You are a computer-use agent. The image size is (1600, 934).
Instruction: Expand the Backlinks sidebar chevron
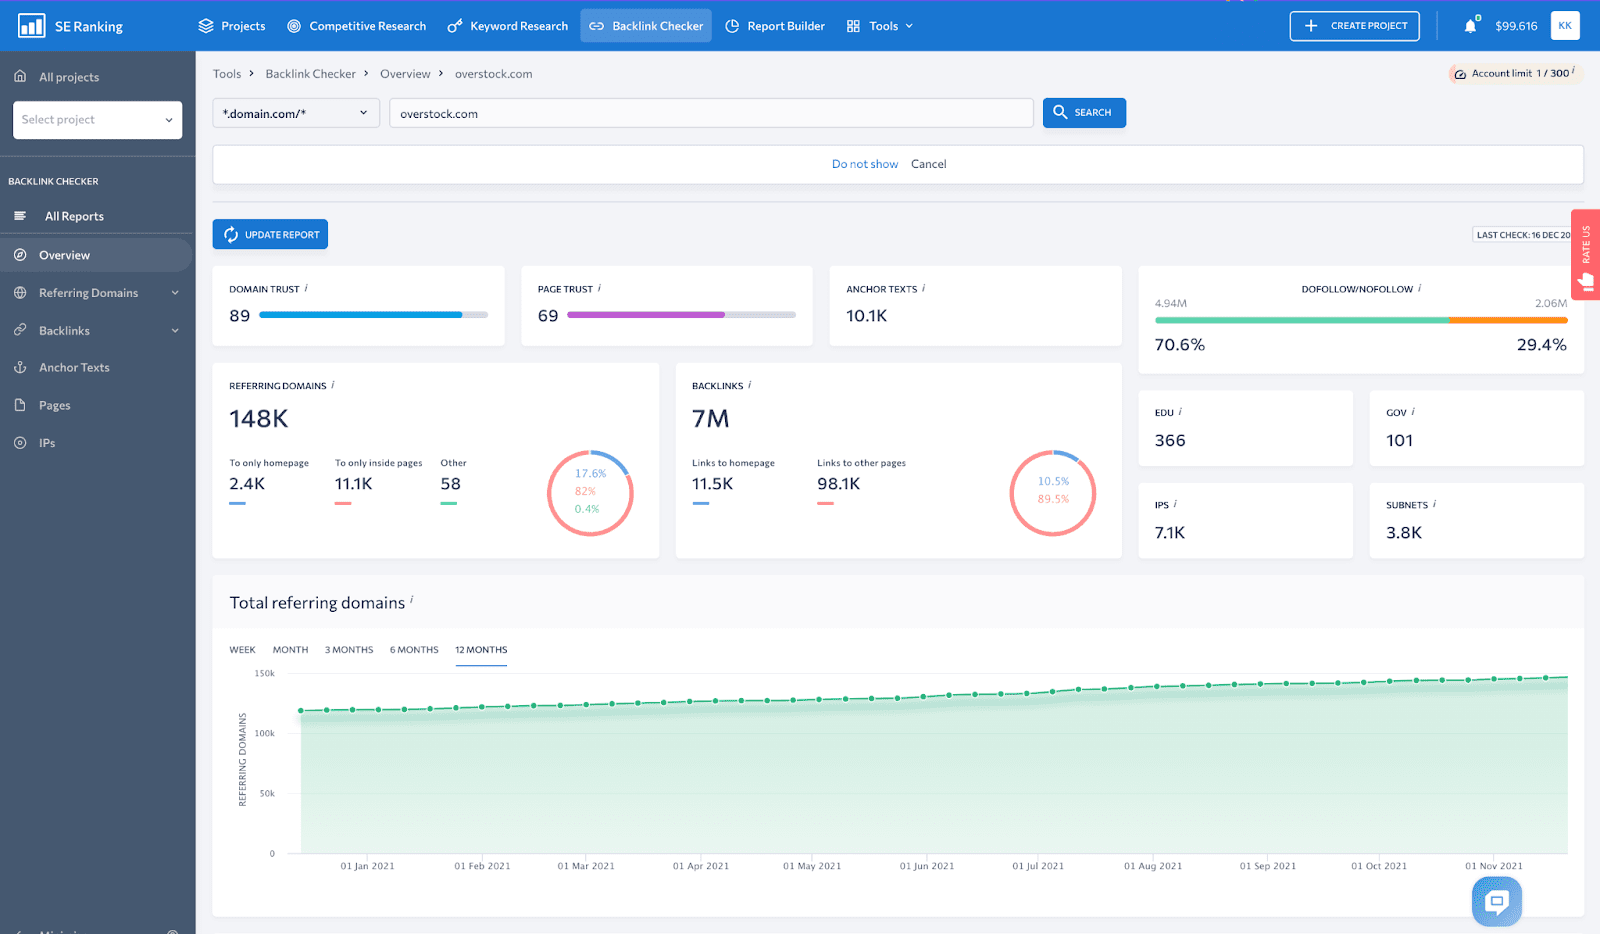[x=175, y=330]
